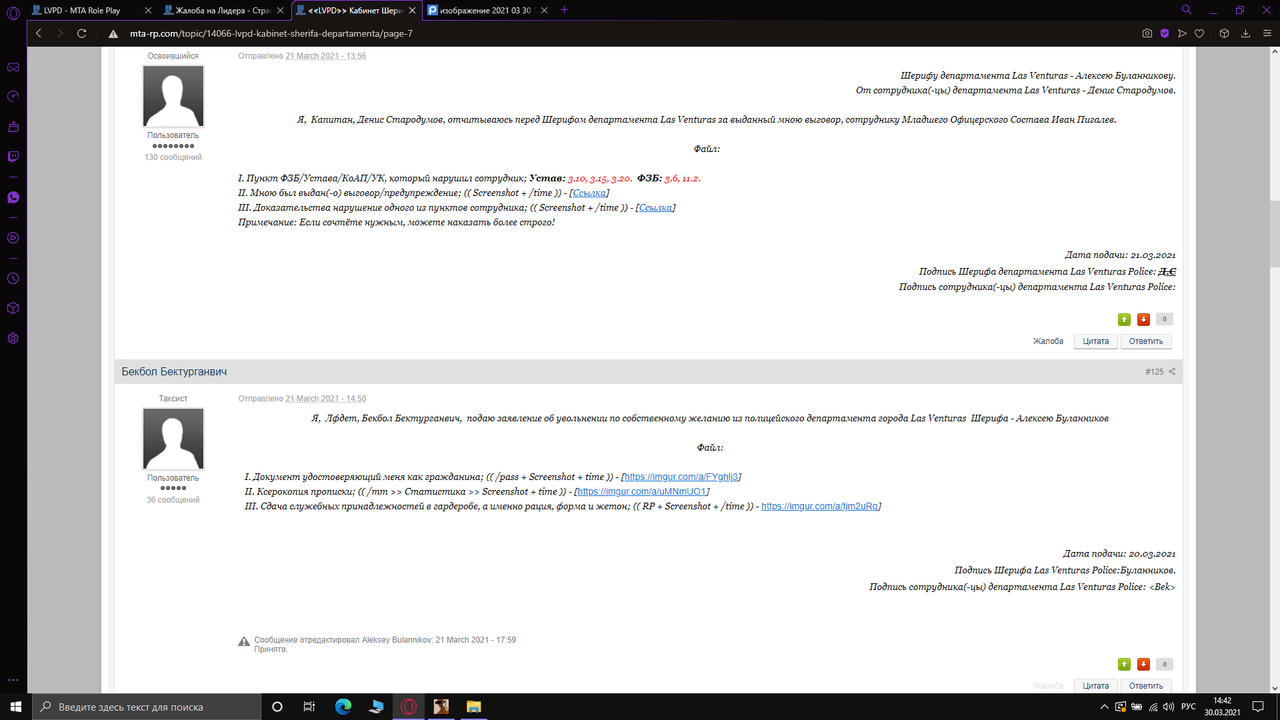1280x720 pixels.
Task: Open site info from the address bar warning icon
Action: tap(112, 31)
